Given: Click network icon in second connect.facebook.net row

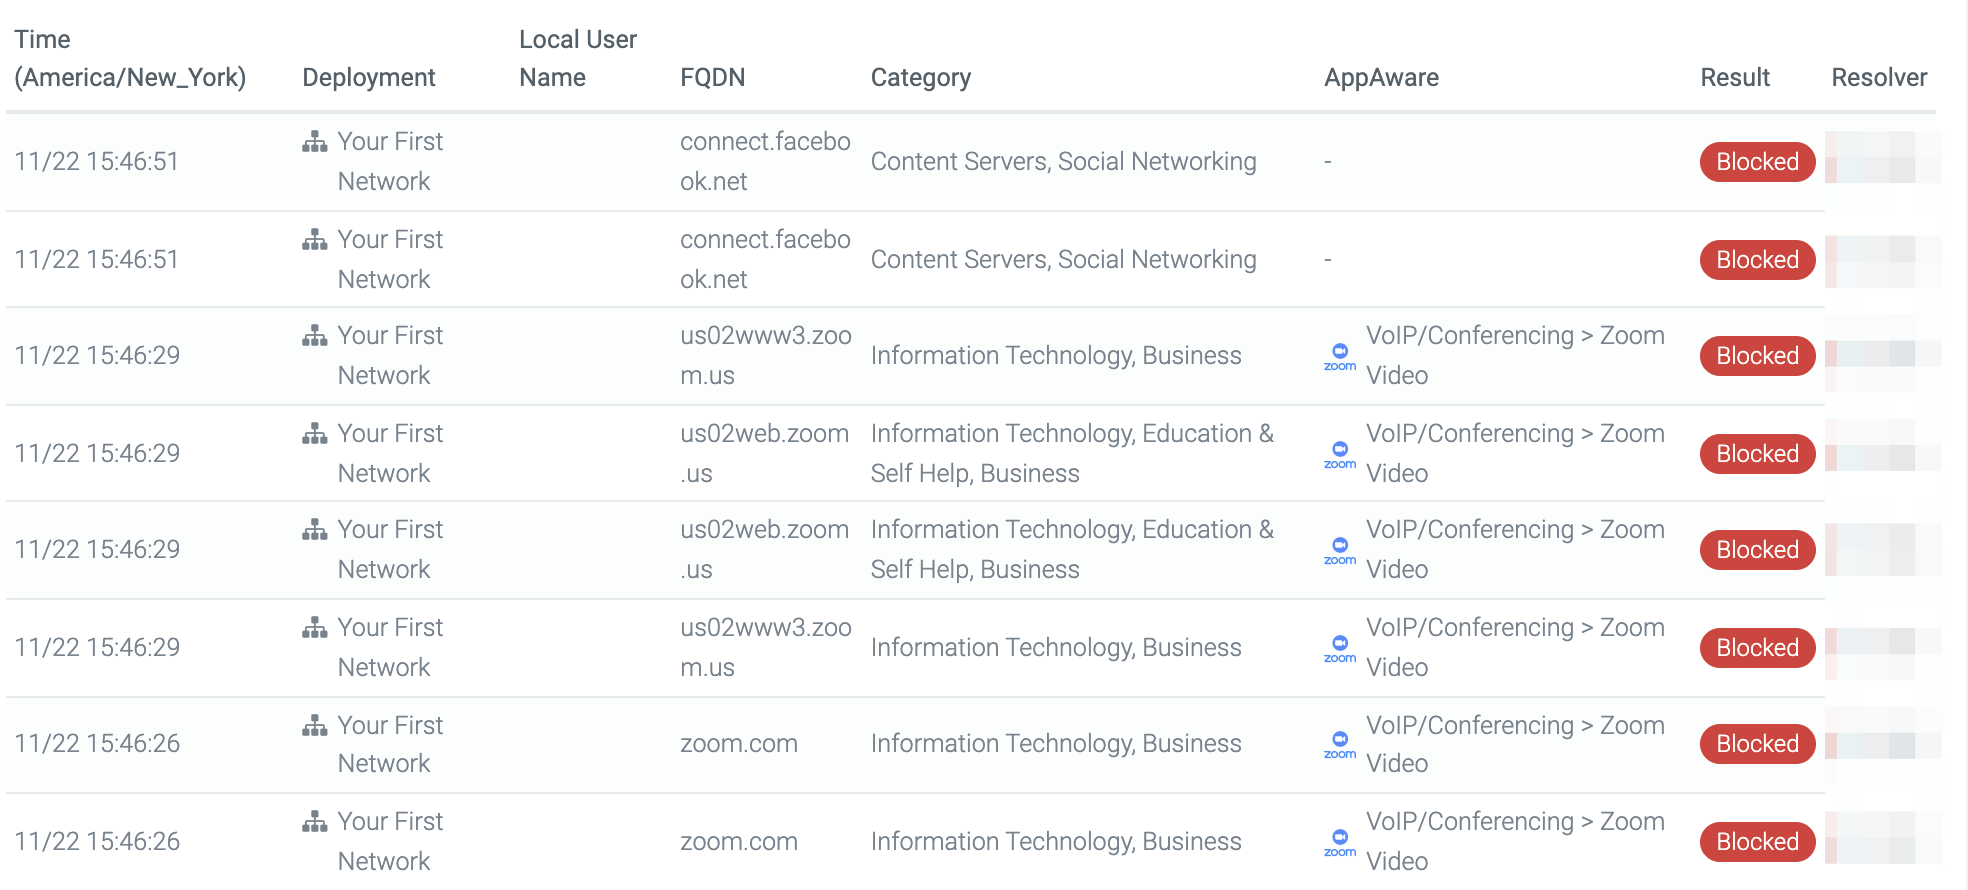Looking at the screenshot, I should pyautogui.click(x=314, y=240).
